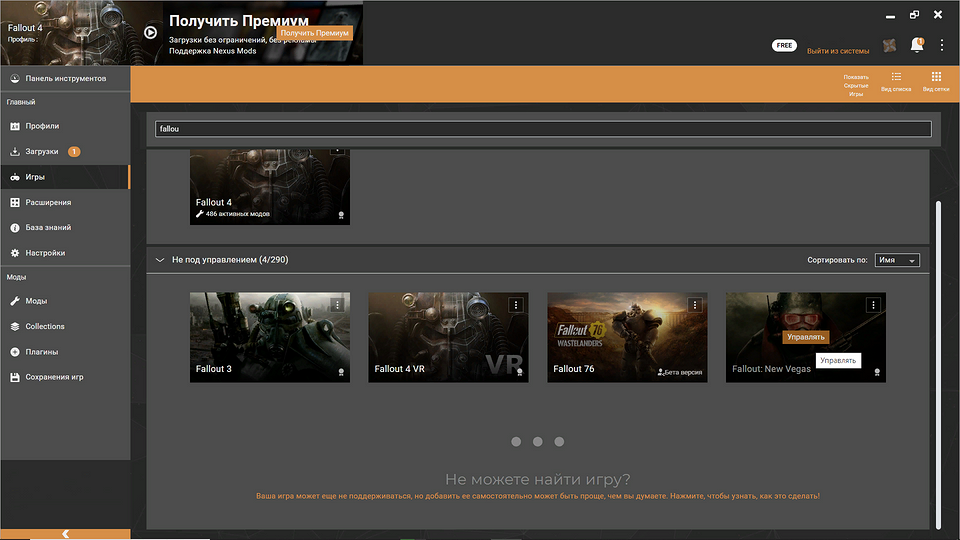Collapse the left sidebar panel

(x=65, y=534)
